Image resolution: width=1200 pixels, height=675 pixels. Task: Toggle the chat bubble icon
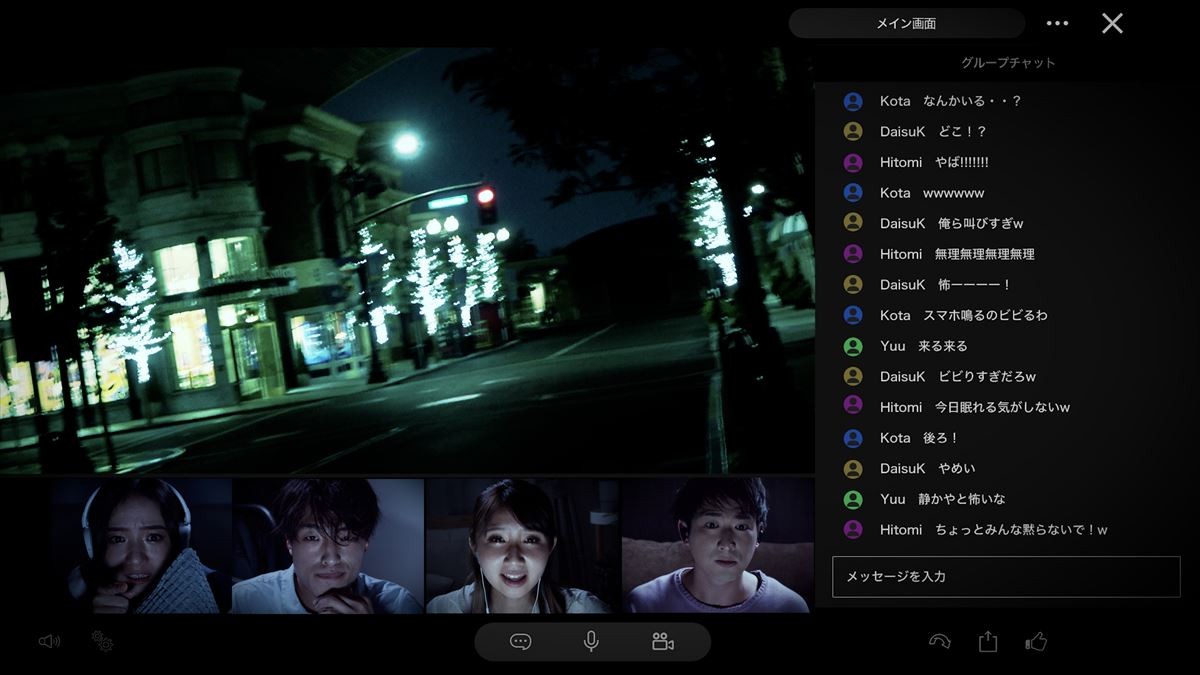(521, 642)
